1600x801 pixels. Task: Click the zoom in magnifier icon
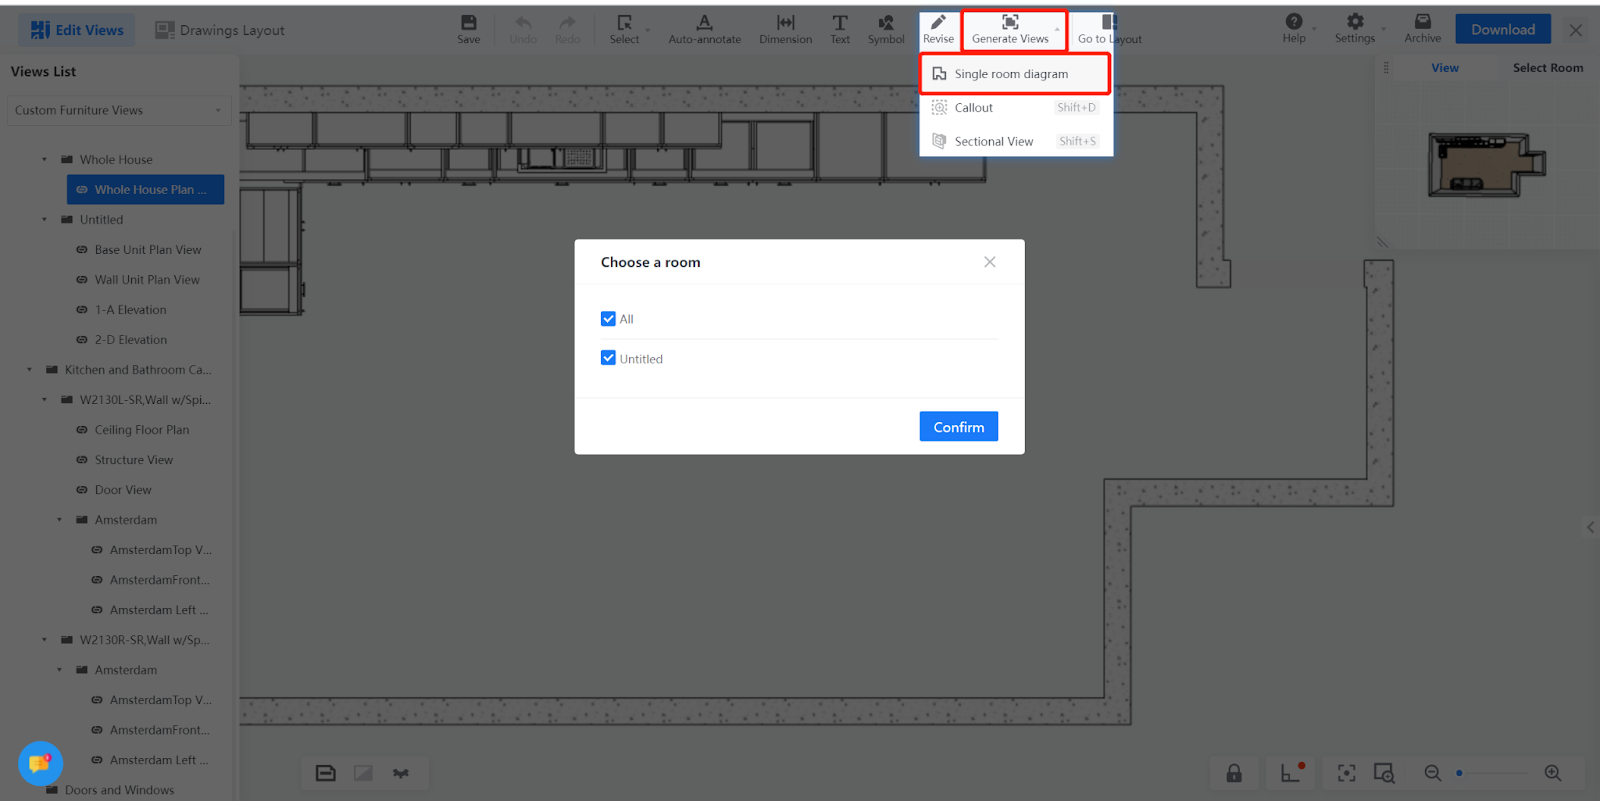(1552, 773)
